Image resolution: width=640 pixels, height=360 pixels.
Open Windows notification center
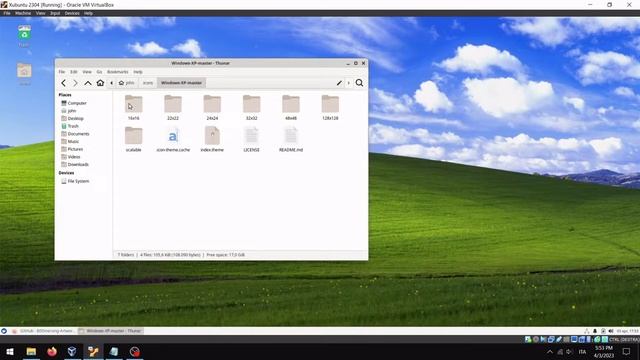pos(626,351)
